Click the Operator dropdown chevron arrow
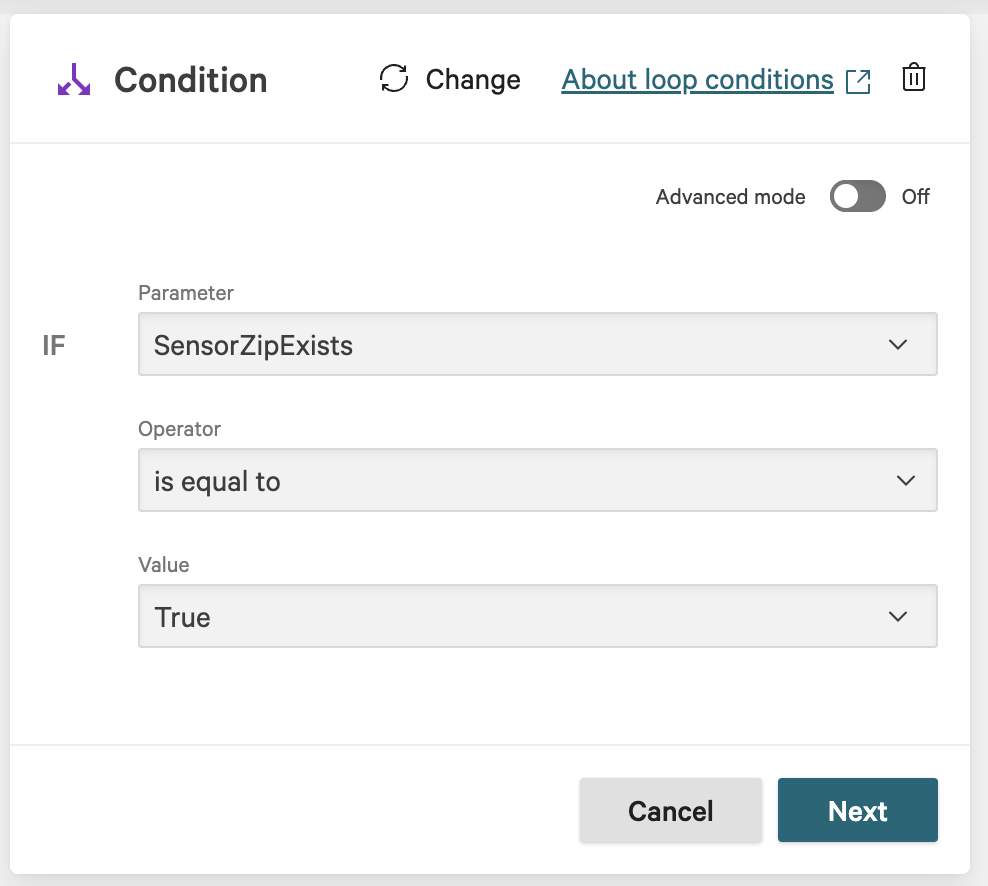The width and height of the screenshot is (988, 886). tap(906, 481)
